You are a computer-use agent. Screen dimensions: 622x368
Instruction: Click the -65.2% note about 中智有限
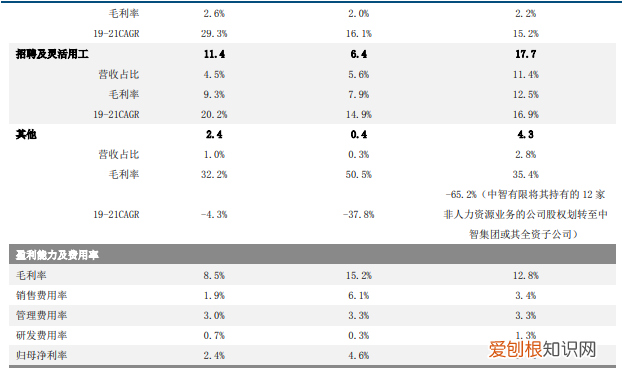(x=525, y=215)
